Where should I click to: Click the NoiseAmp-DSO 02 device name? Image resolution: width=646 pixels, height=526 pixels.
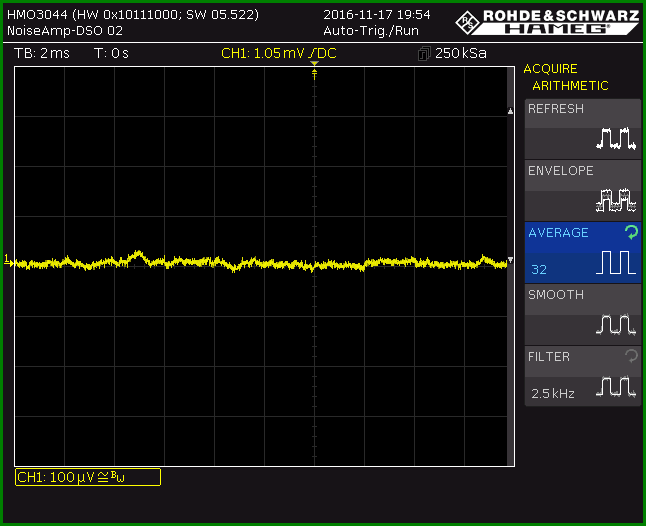coord(65,31)
